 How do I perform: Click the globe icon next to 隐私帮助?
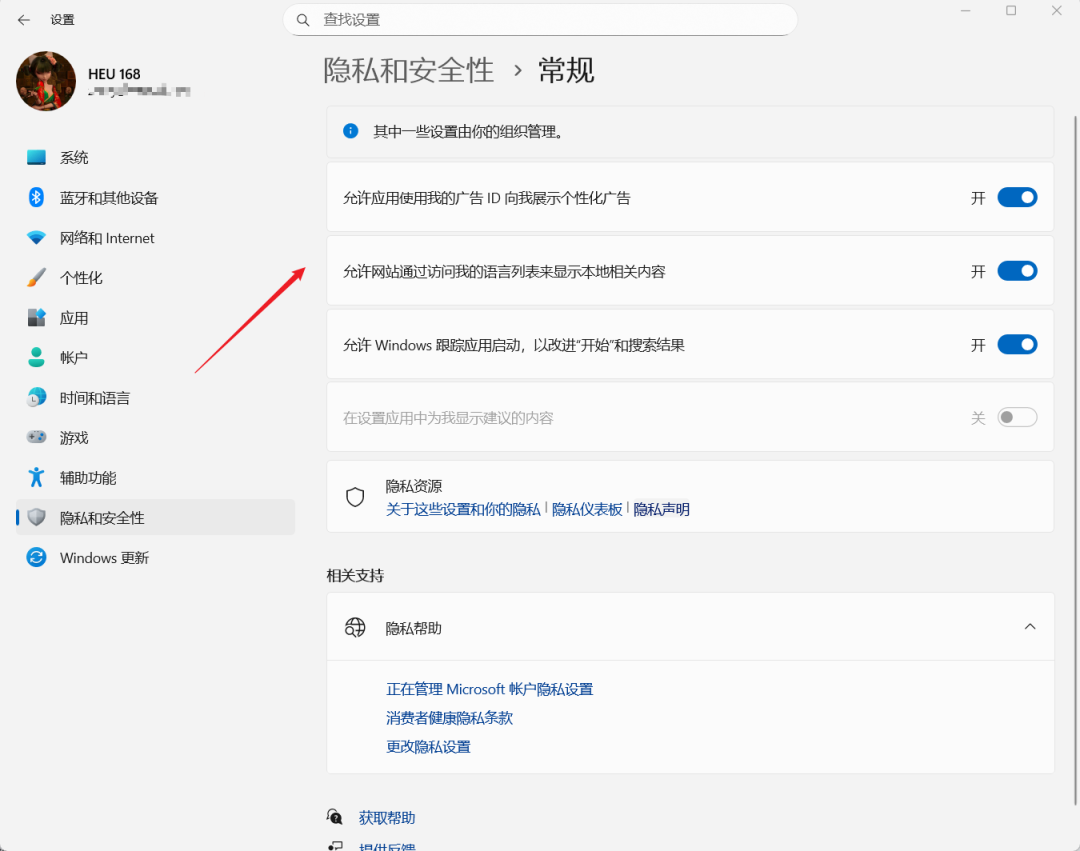click(x=355, y=627)
